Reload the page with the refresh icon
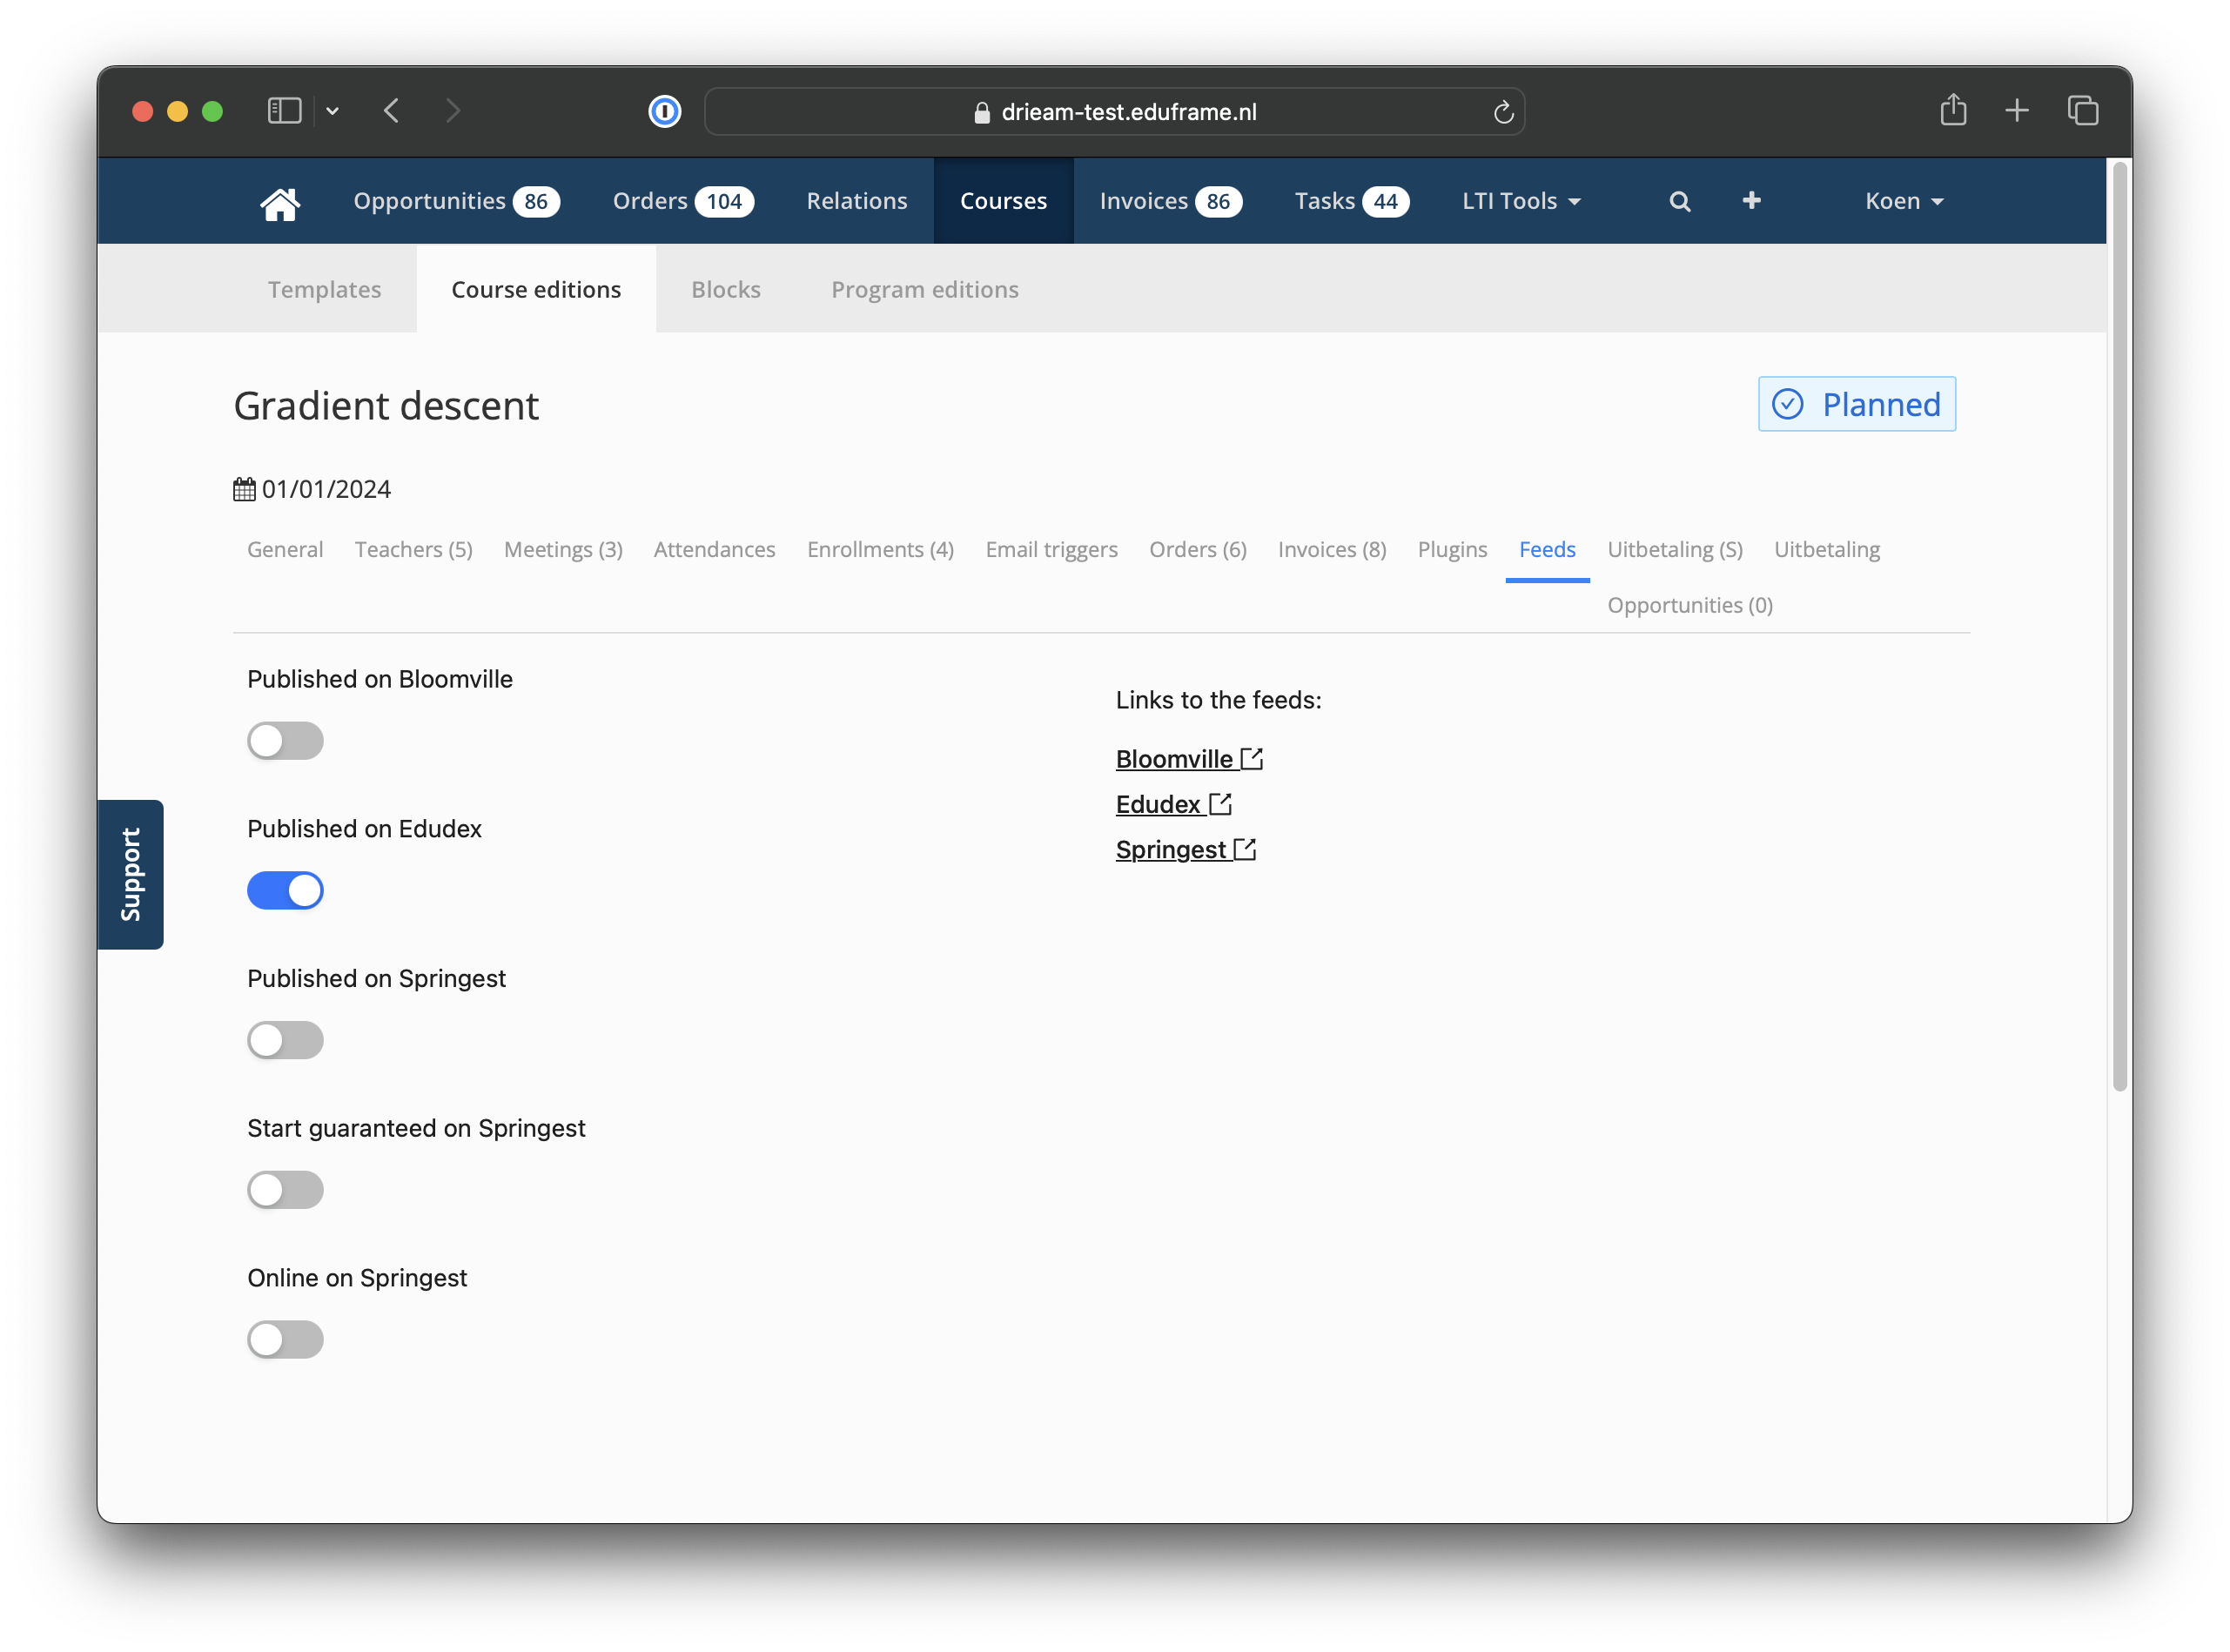Viewport: 2230px width, 1652px height. 1503,112
